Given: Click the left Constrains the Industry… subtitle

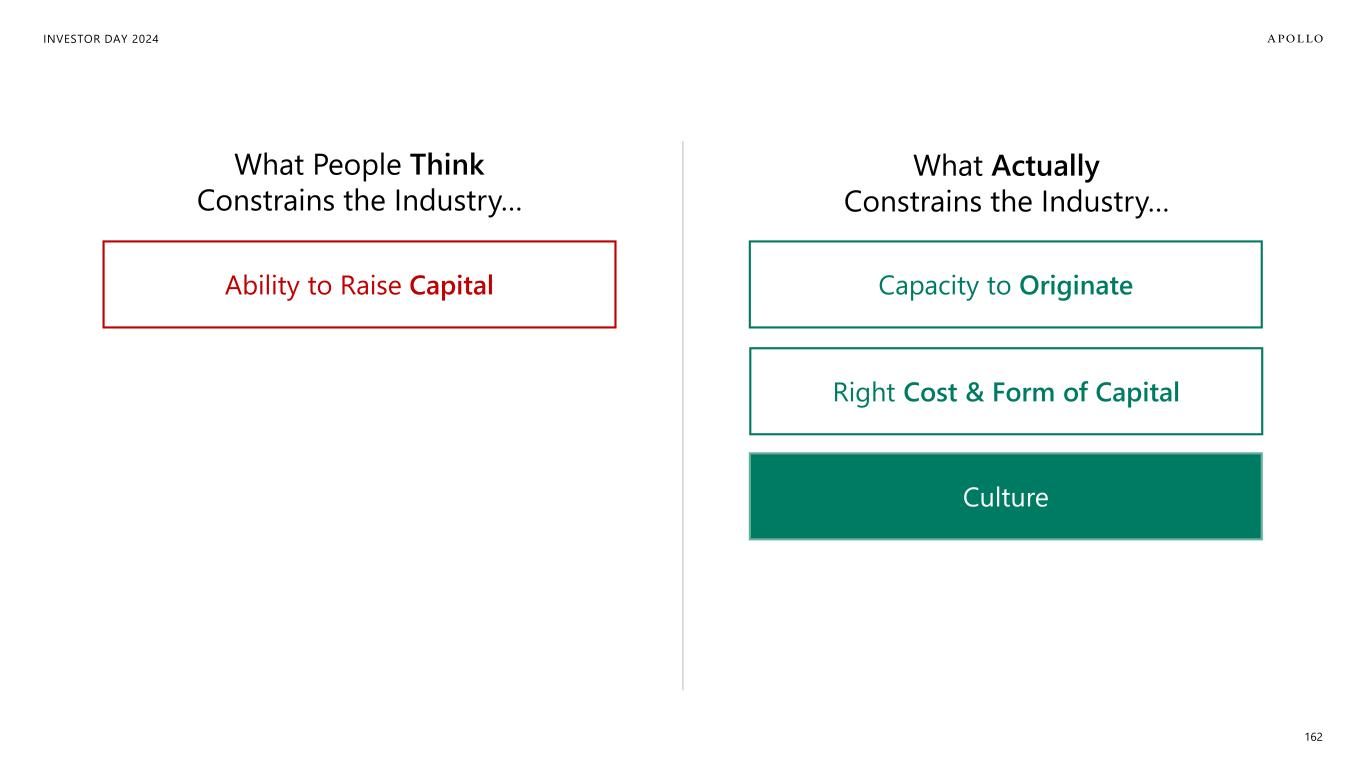Looking at the screenshot, I should pos(359,201).
